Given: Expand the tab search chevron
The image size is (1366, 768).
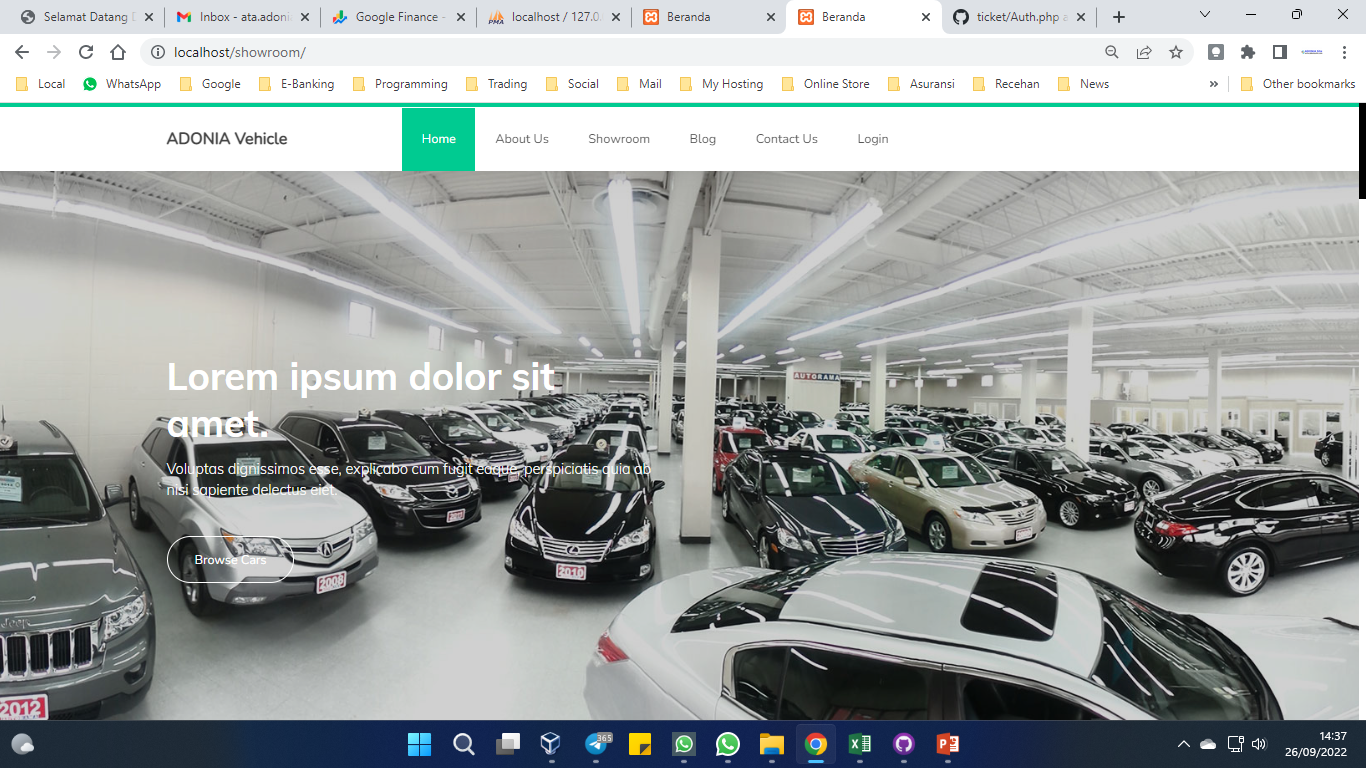Looking at the screenshot, I should point(1205,16).
